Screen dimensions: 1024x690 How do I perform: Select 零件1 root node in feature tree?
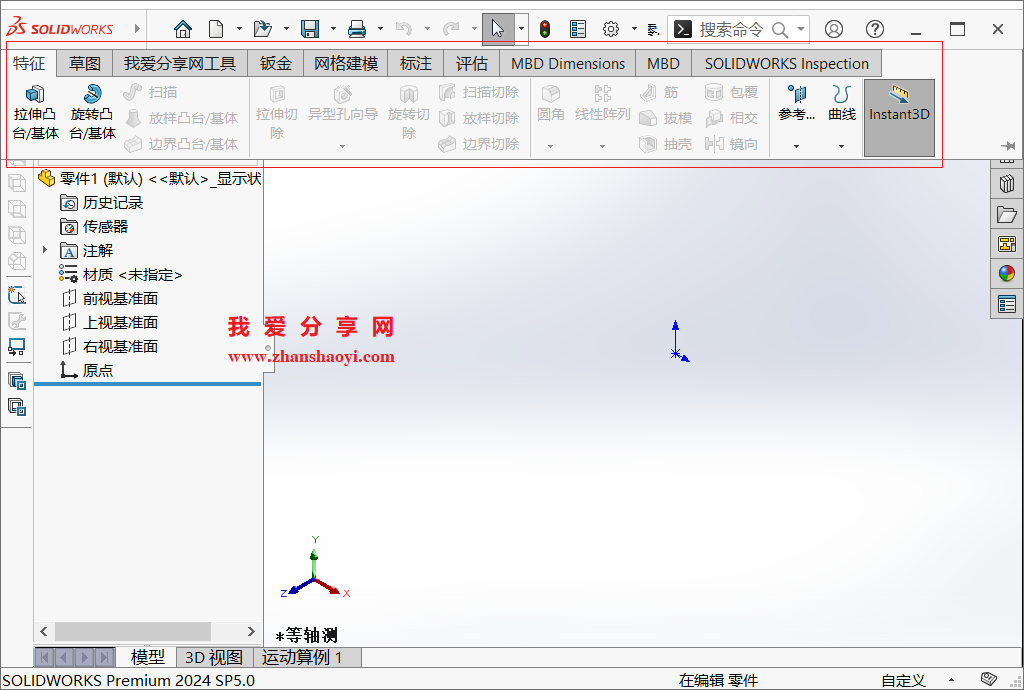pos(150,178)
